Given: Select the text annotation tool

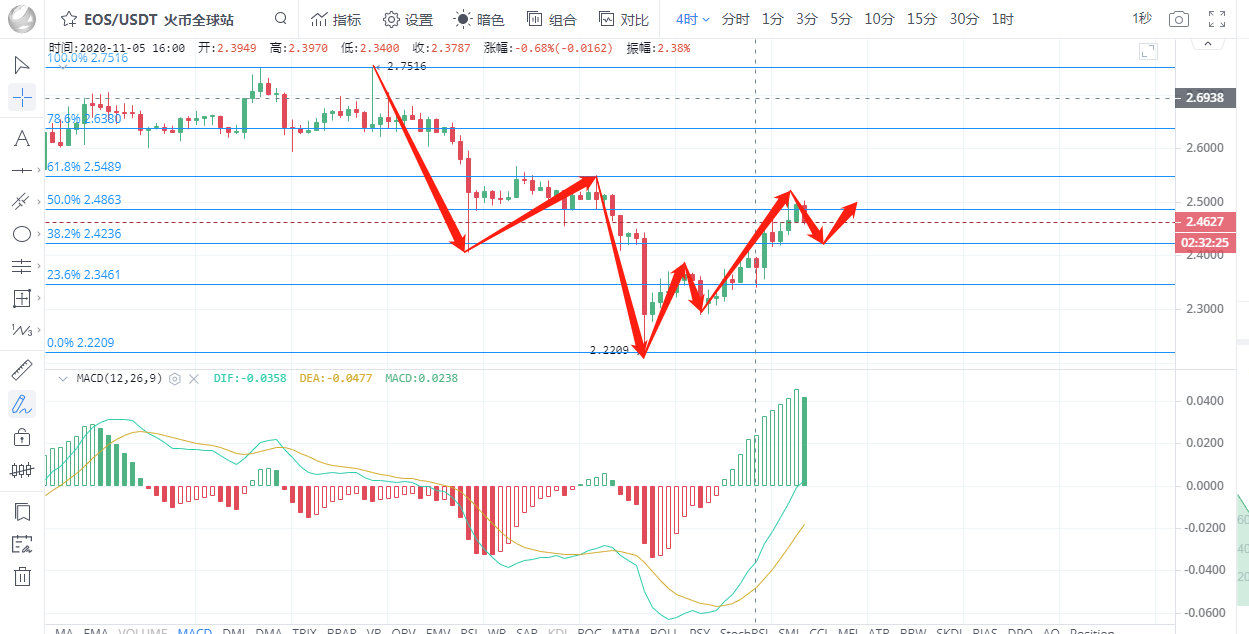Looking at the screenshot, I should pos(22,138).
